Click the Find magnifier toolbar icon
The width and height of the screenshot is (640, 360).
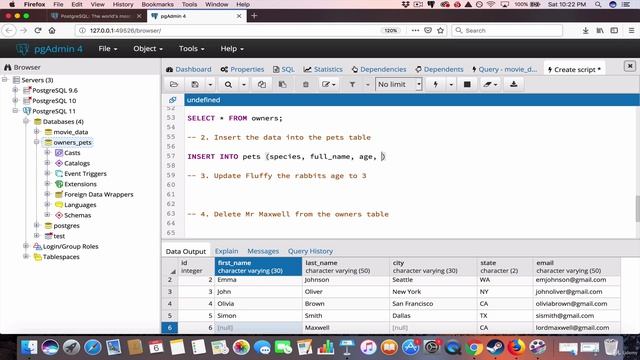pos(228,84)
